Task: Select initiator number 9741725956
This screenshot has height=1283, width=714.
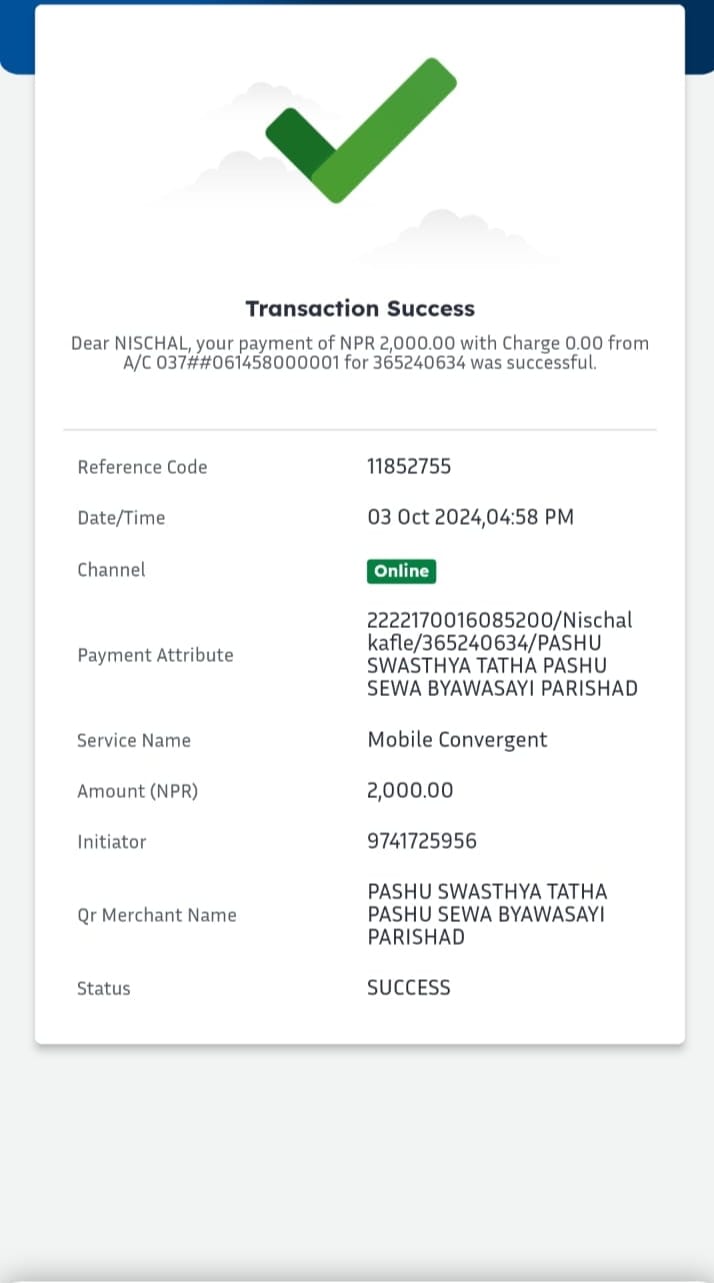Action: click(422, 841)
